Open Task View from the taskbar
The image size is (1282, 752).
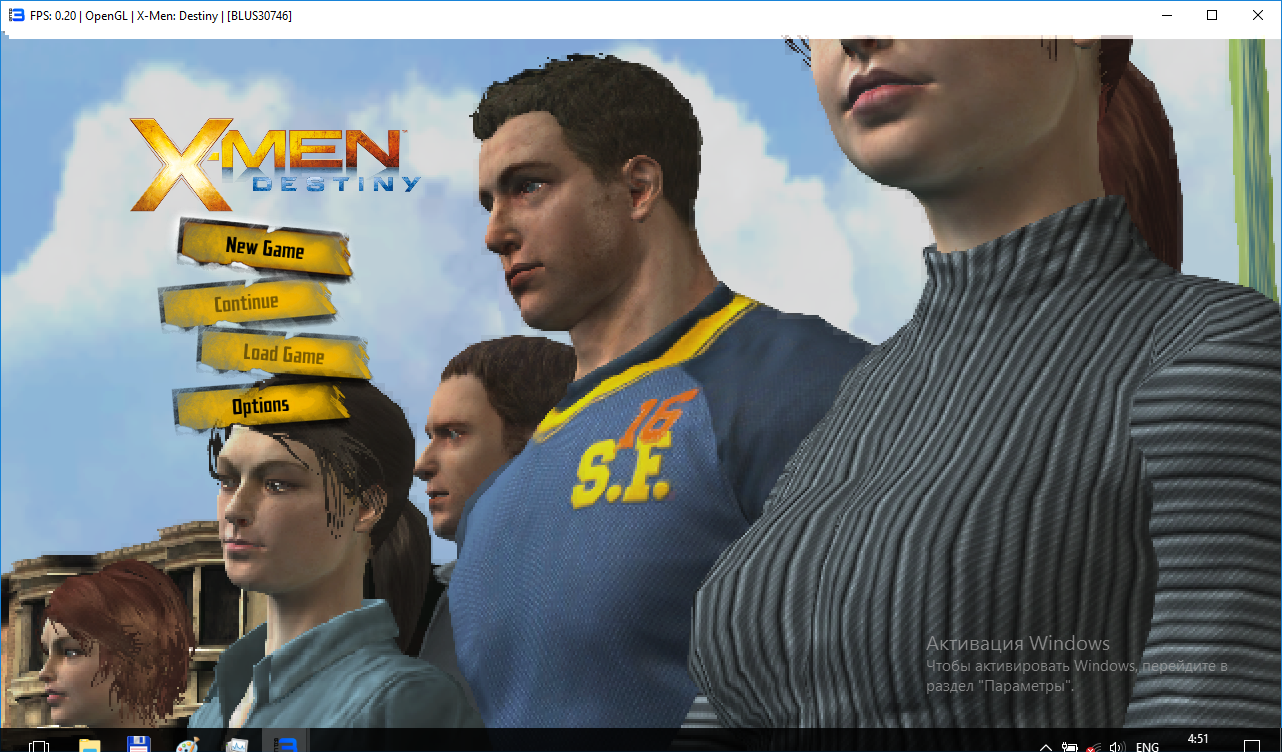pyautogui.click(x=40, y=746)
